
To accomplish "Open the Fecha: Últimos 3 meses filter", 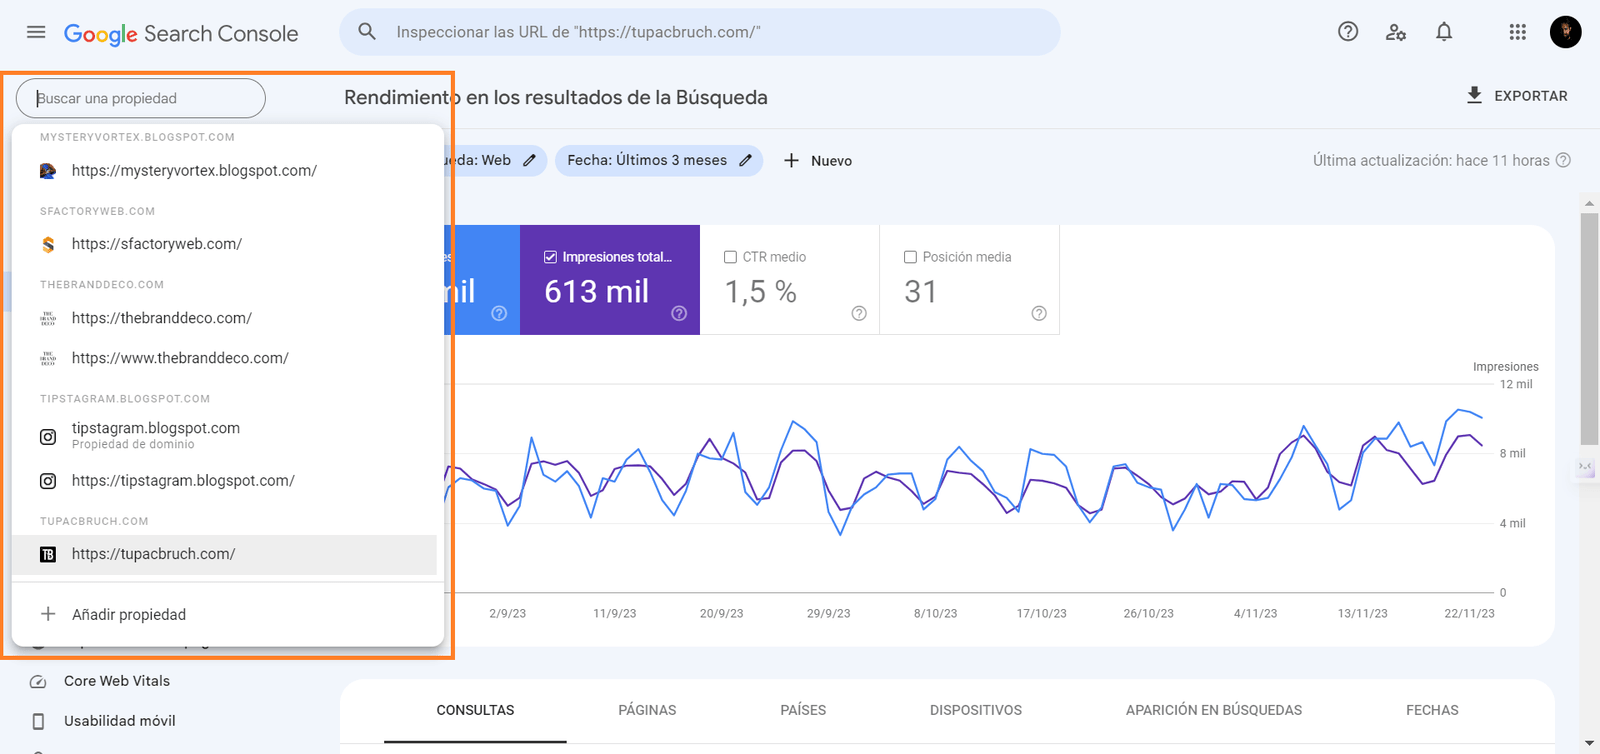I will point(659,160).
